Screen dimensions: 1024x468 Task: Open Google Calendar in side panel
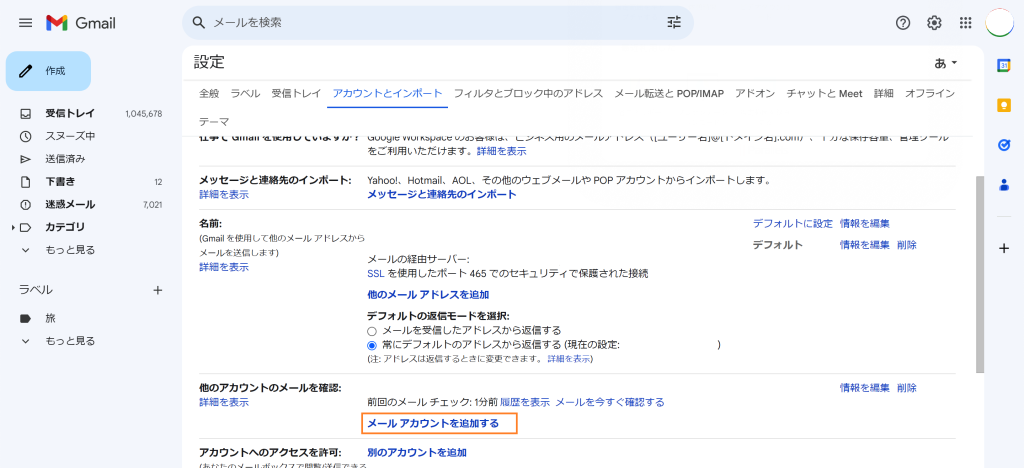[x=1004, y=65]
